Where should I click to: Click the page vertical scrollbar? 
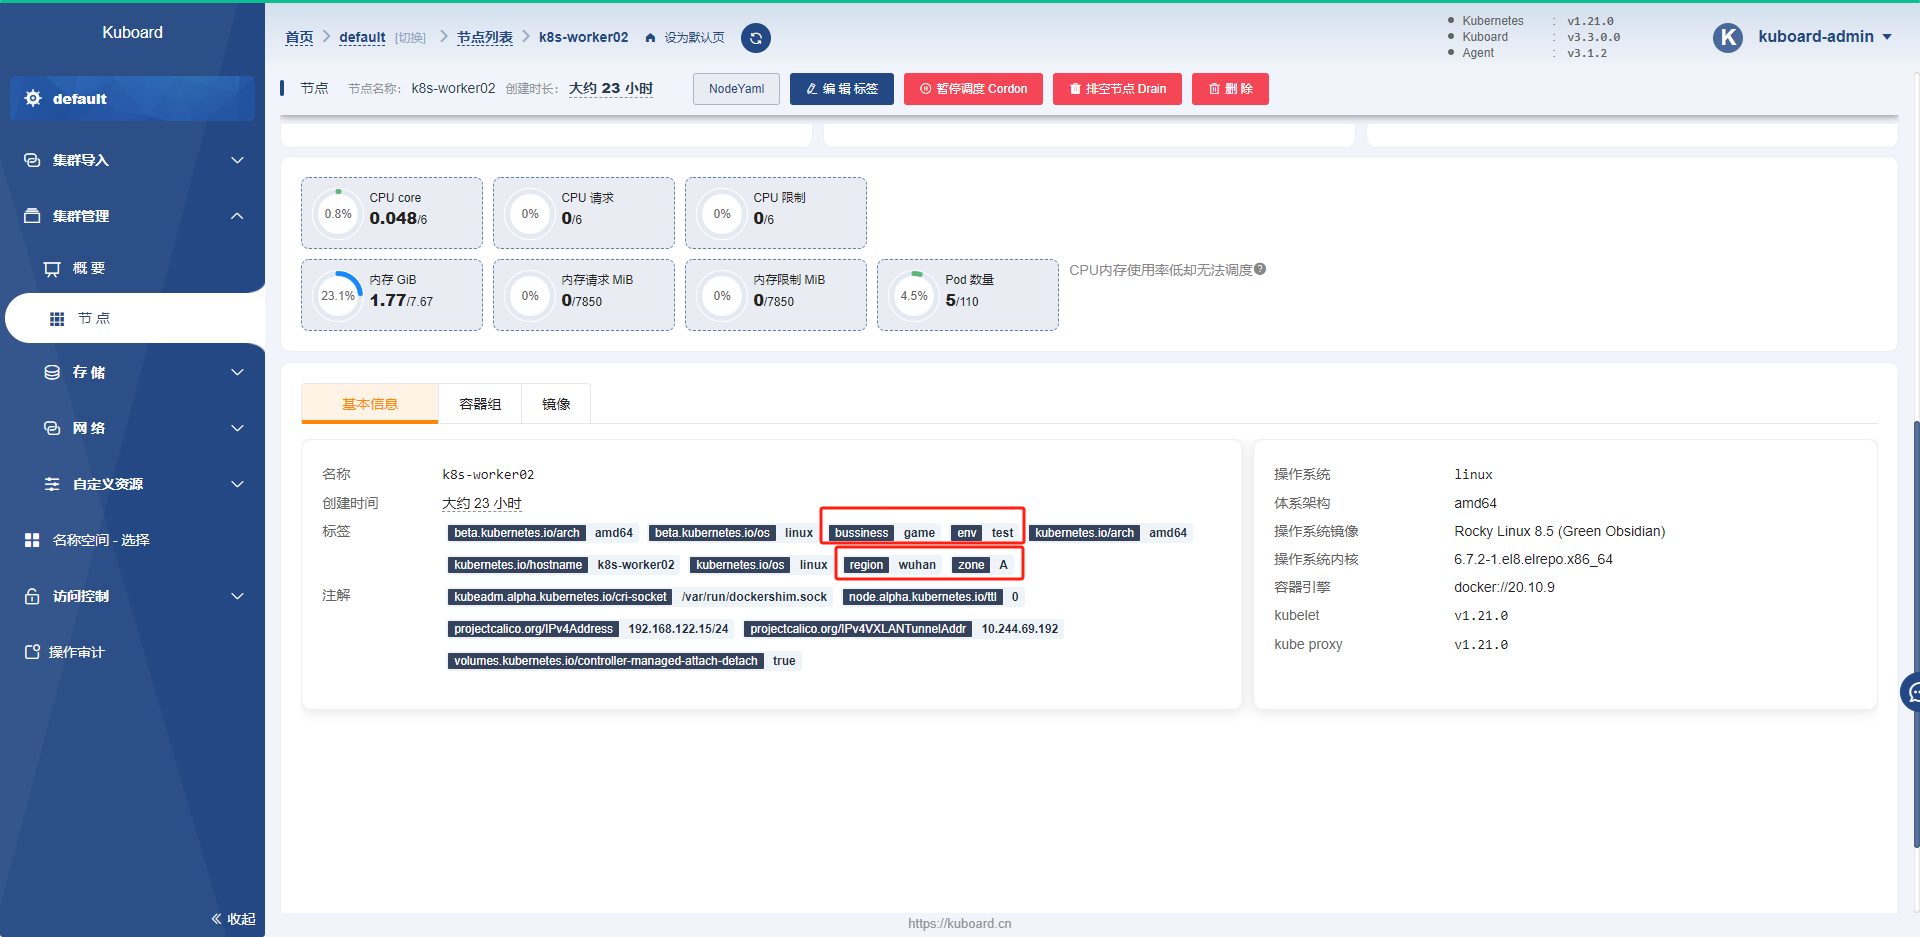[x=1916, y=634]
